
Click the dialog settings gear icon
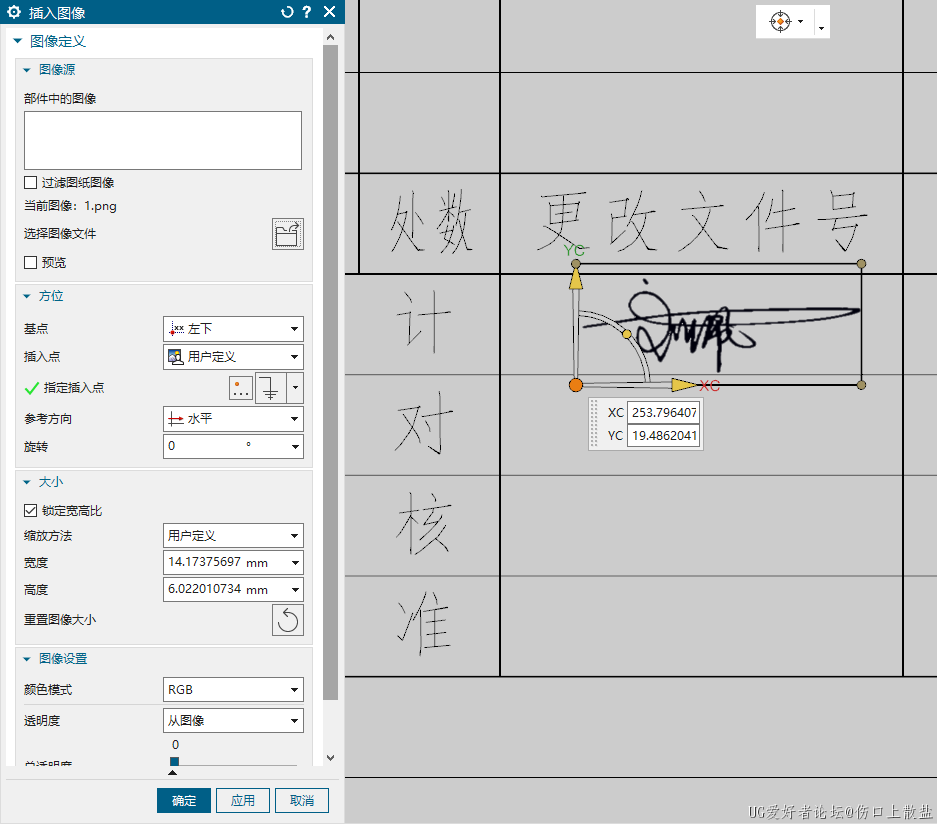pos(14,12)
